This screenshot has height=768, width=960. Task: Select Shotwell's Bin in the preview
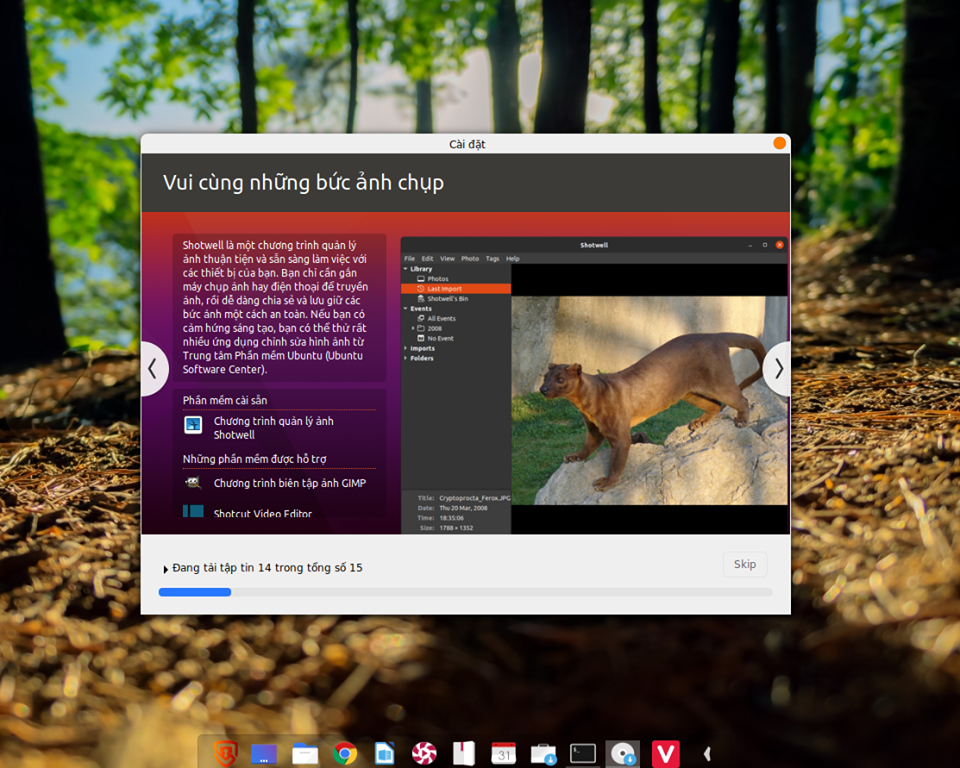pyautogui.click(x=443, y=299)
